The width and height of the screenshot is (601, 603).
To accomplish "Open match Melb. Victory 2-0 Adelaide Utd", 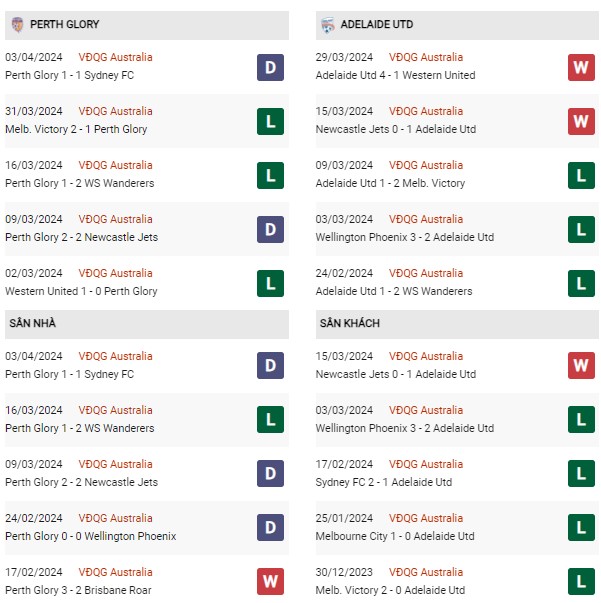I will coord(390,590).
